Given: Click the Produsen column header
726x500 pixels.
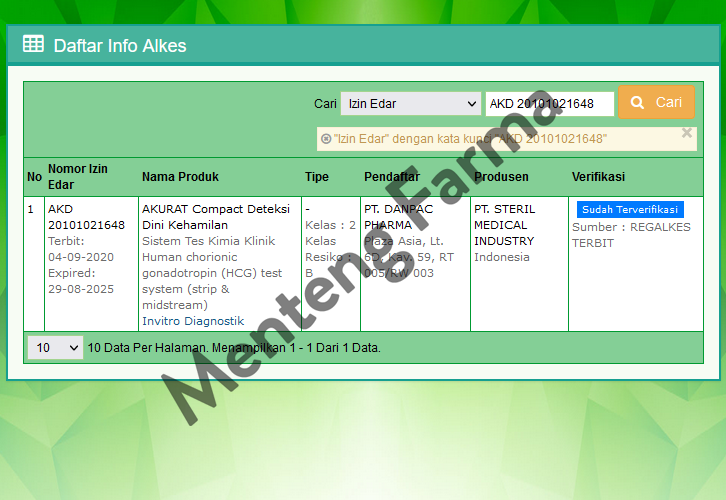Looking at the screenshot, I should [501, 177].
